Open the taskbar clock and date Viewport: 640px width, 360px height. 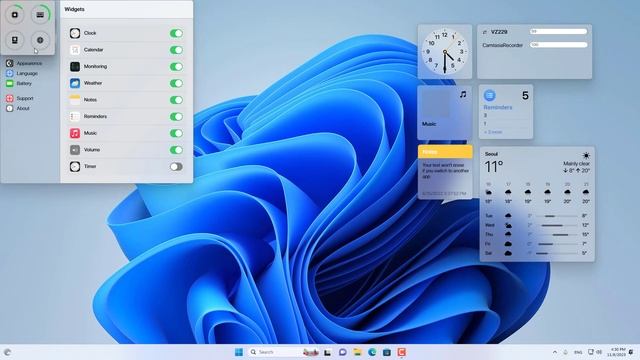[x=616, y=352]
